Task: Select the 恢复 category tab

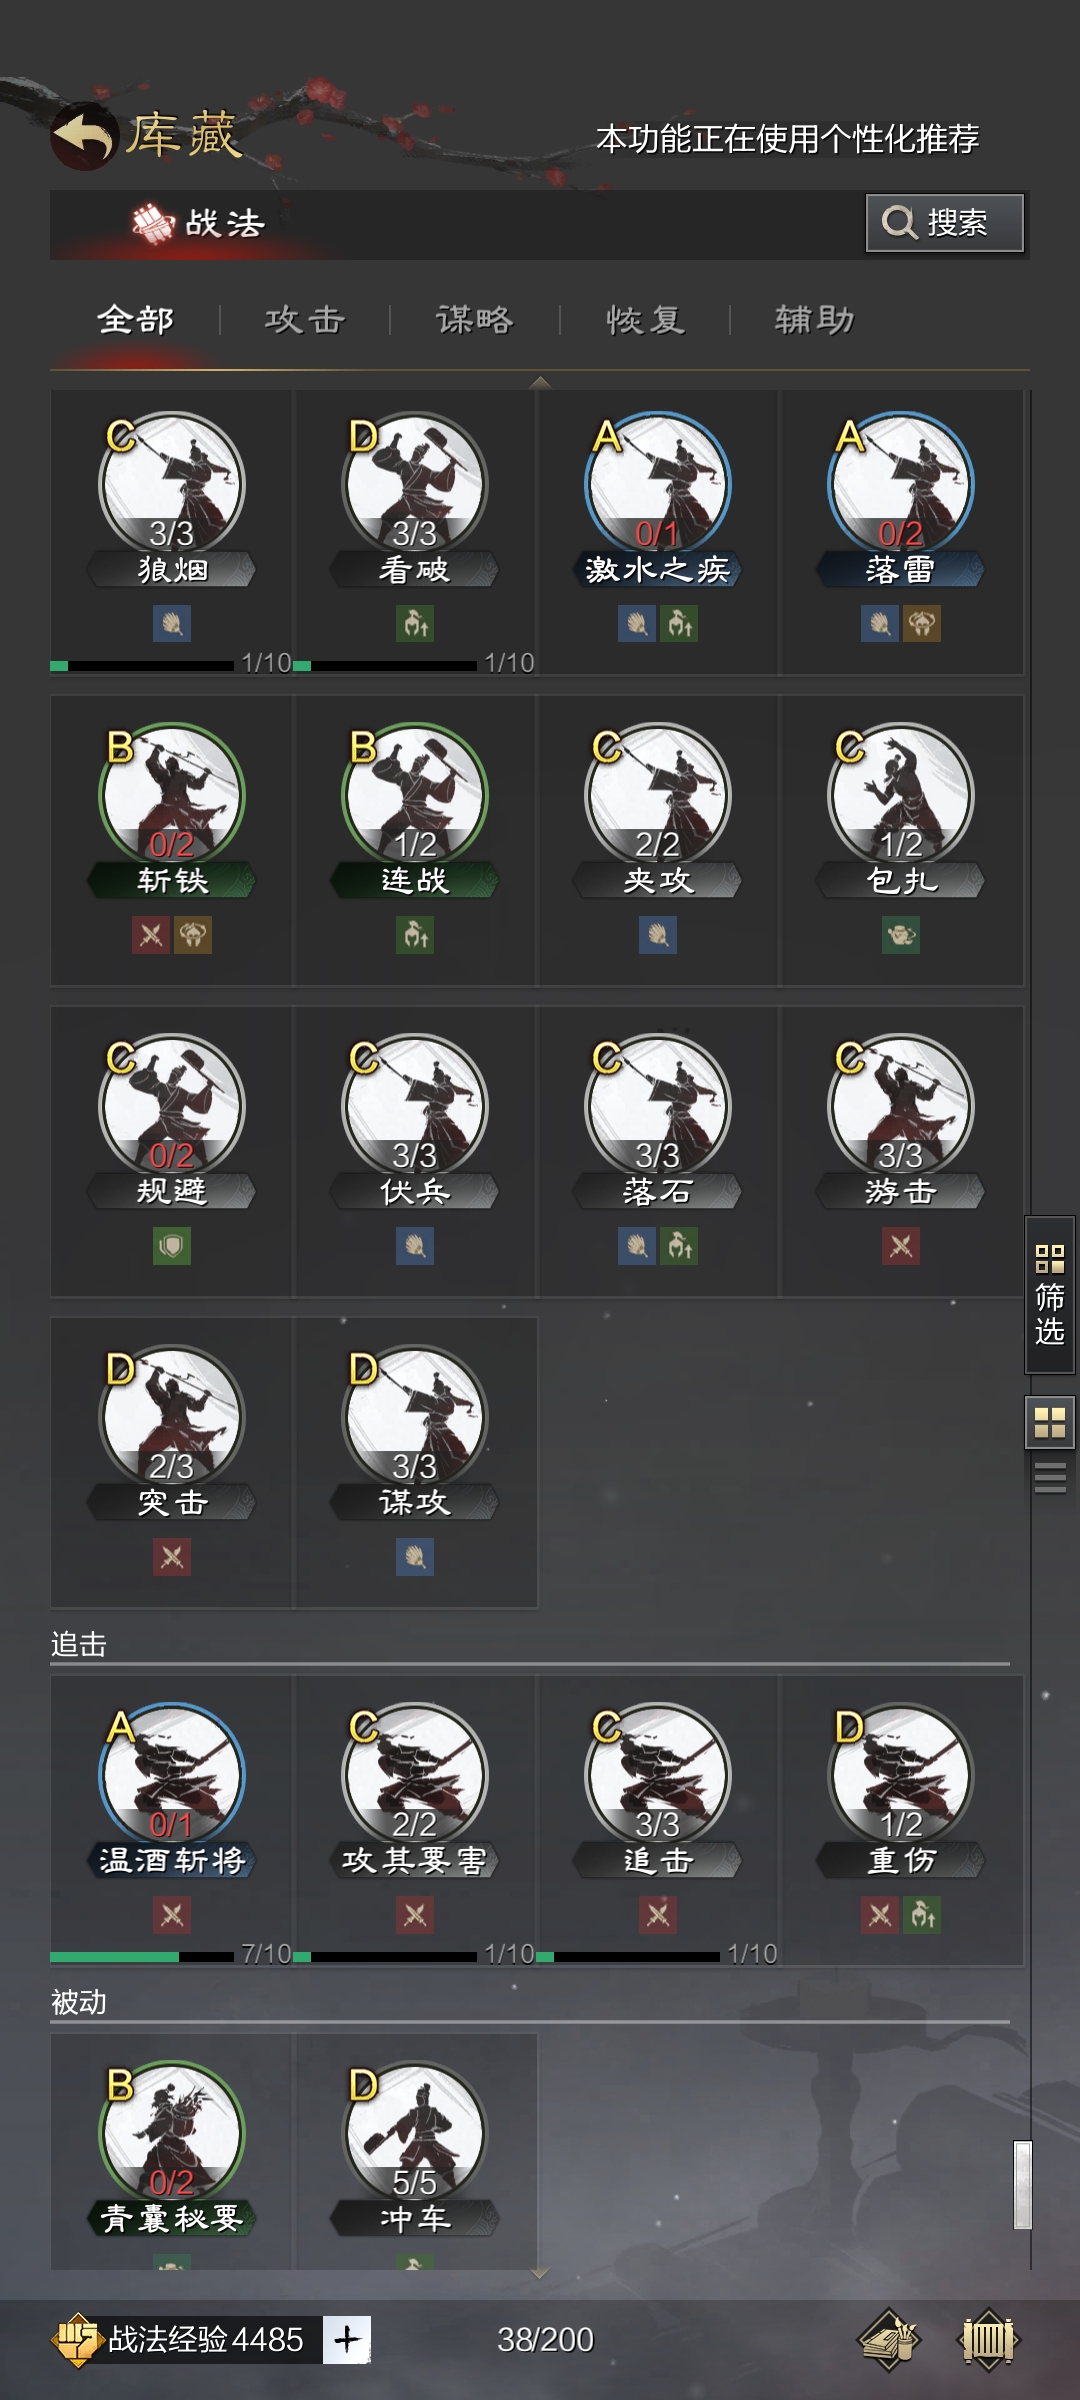Action: (x=645, y=320)
